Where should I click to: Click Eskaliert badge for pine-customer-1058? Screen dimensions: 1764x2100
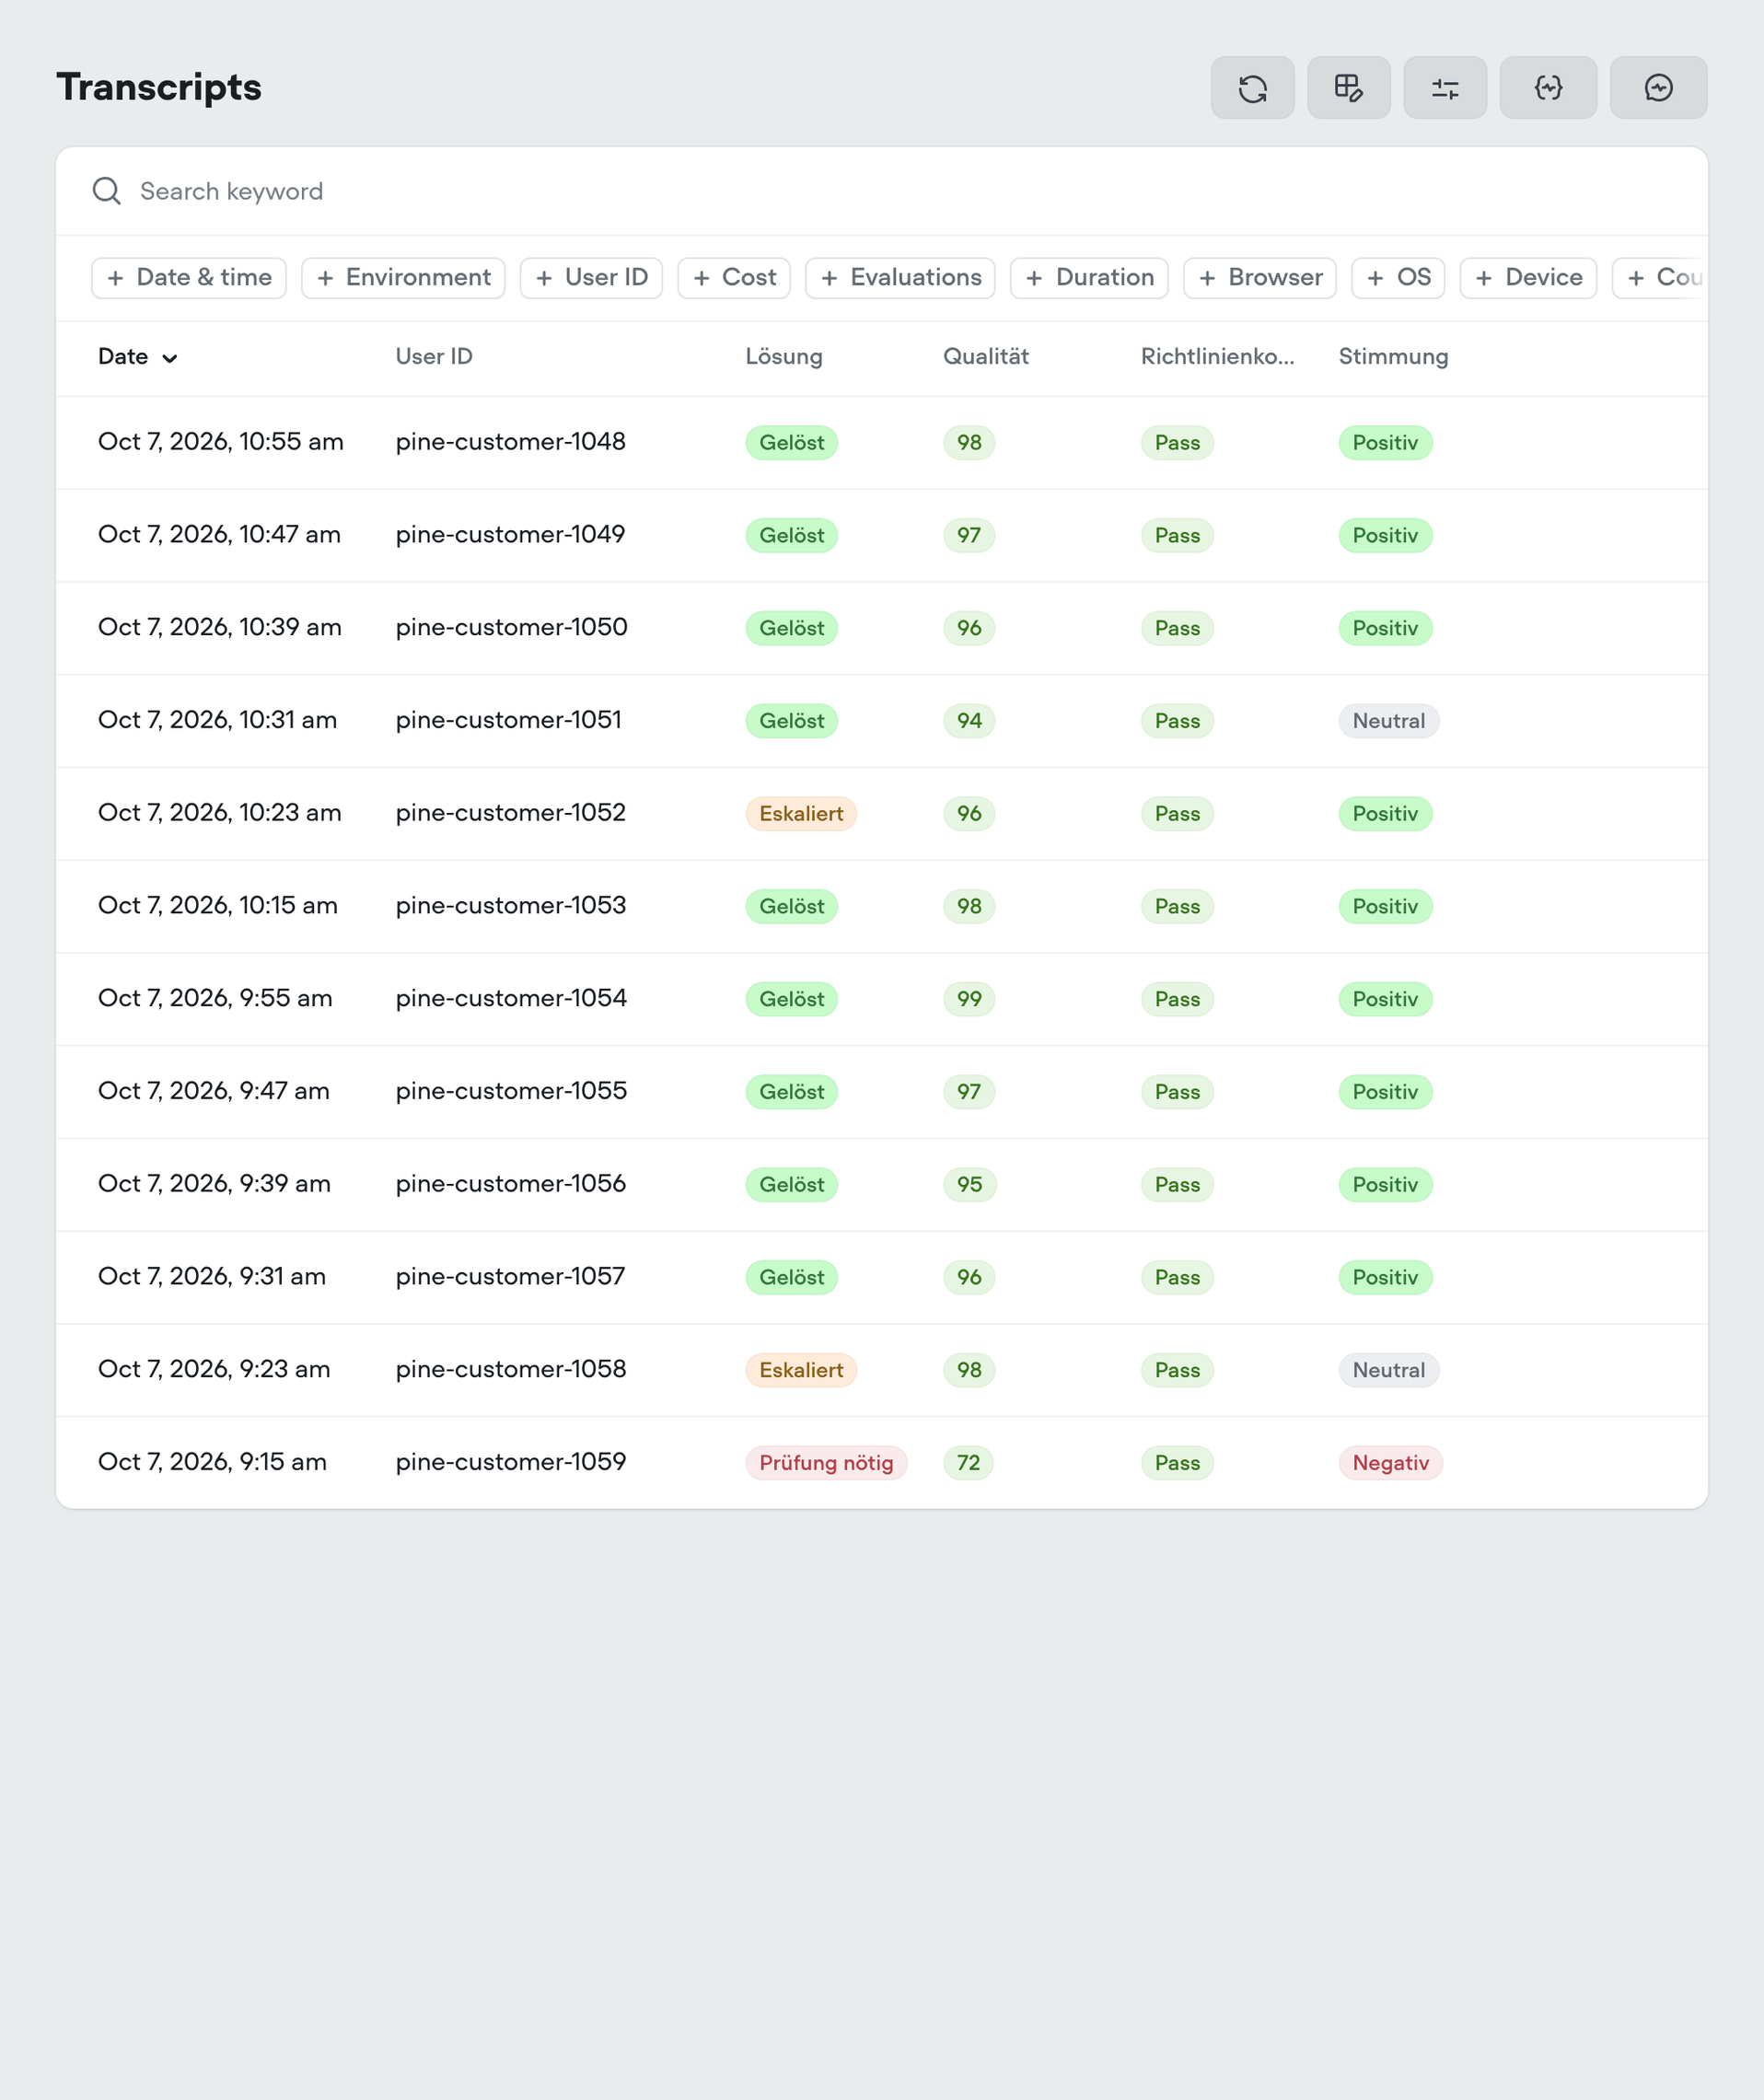tap(801, 1370)
